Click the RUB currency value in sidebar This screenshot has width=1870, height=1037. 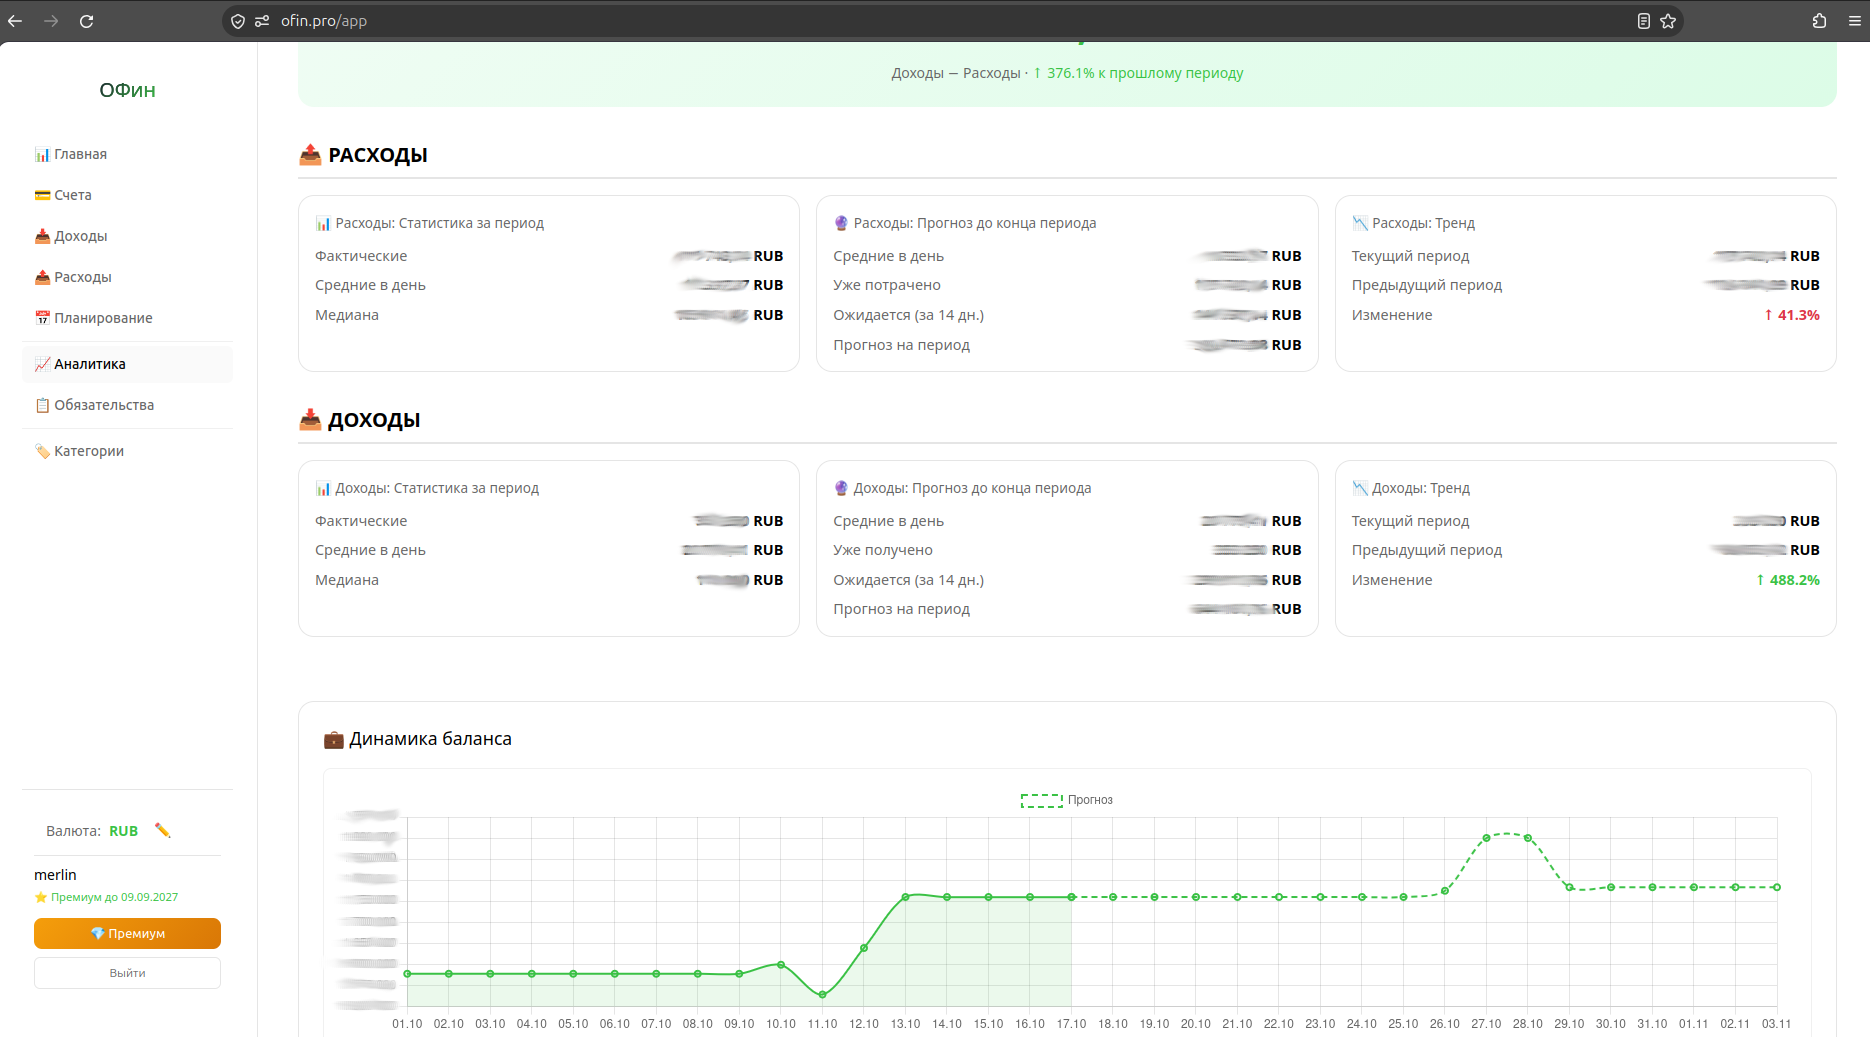(123, 831)
